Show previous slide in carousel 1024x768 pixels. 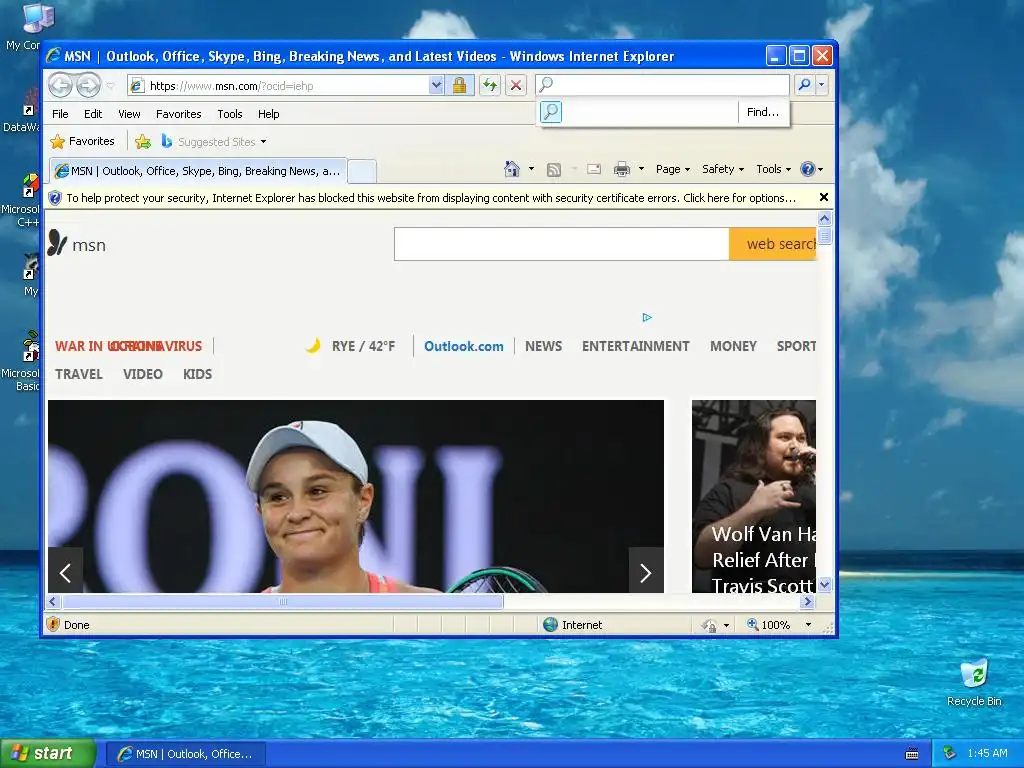click(65, 573)
